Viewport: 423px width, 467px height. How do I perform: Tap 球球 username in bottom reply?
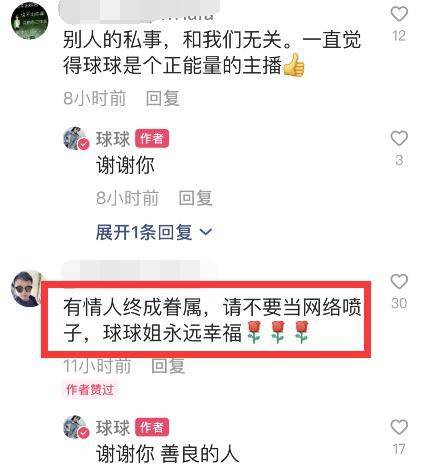click(113, 427)
